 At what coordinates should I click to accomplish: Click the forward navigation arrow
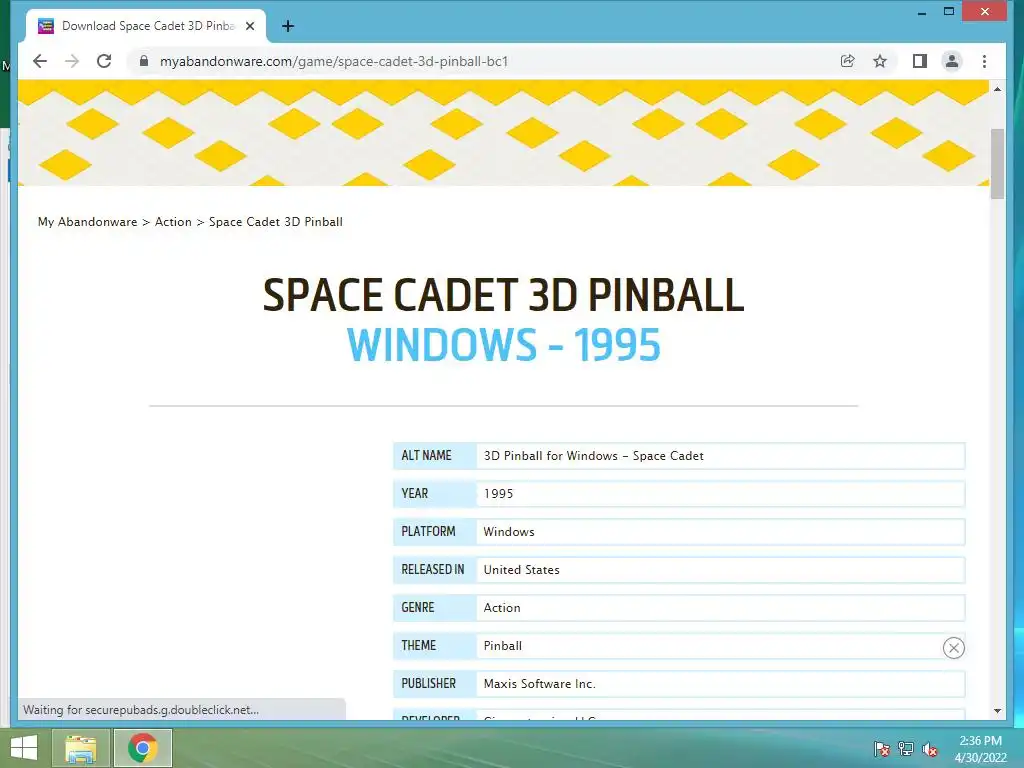[x=72, y=61]
